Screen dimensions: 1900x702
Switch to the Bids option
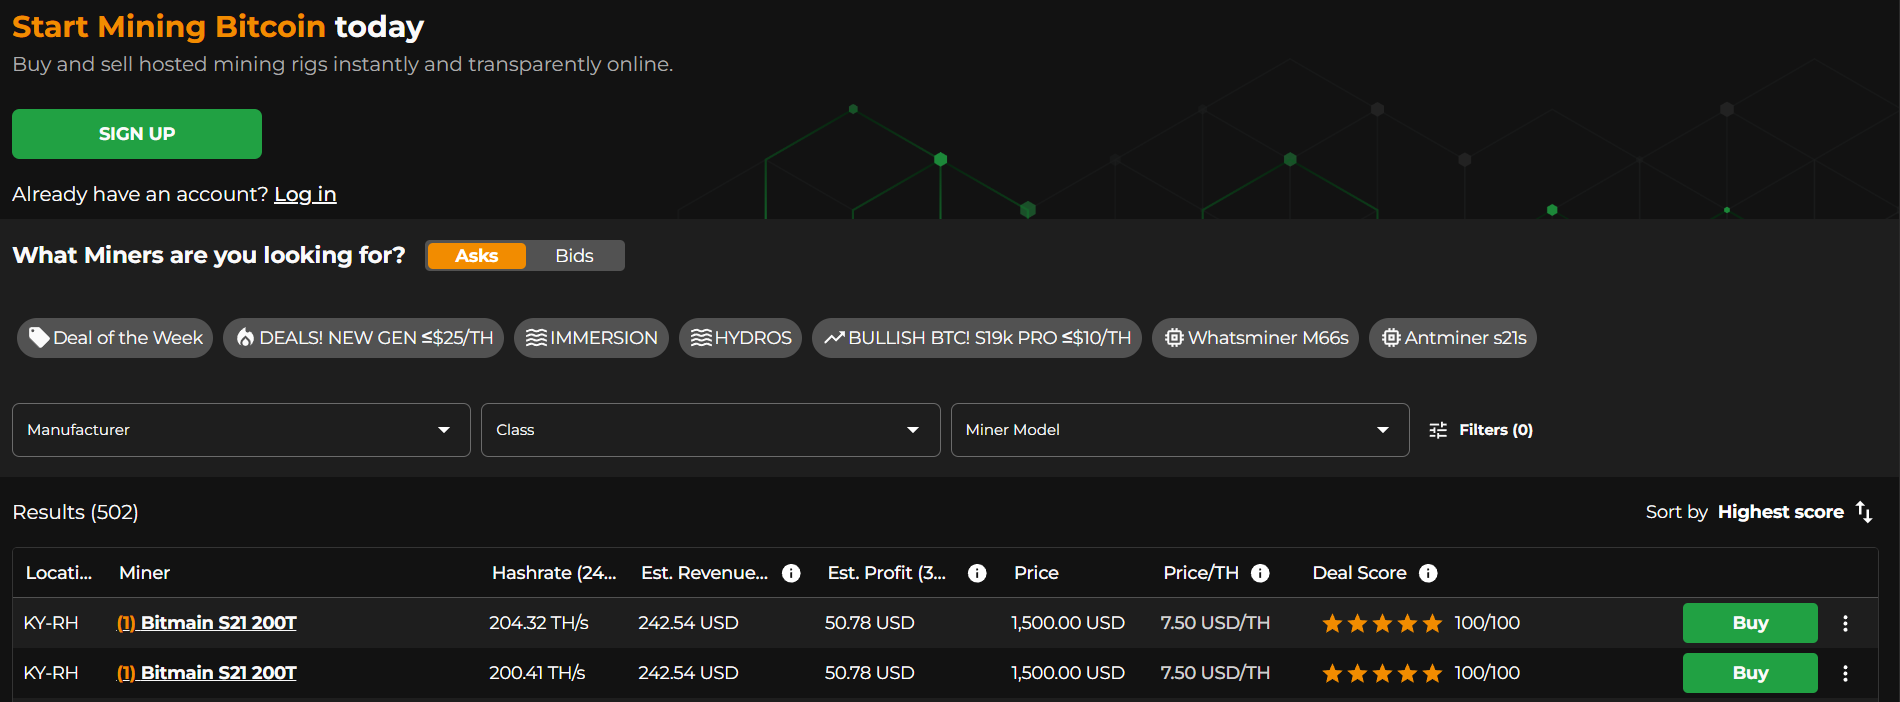coord(574,256)
